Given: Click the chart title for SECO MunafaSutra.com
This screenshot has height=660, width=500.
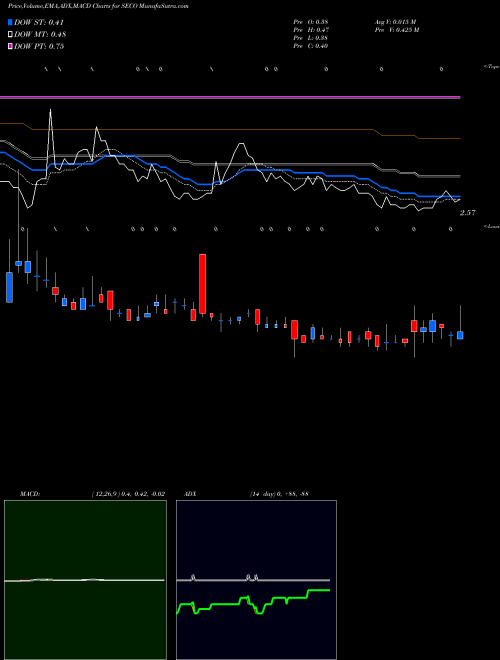Looking at the screenshot, I should (x=98, y=6).
